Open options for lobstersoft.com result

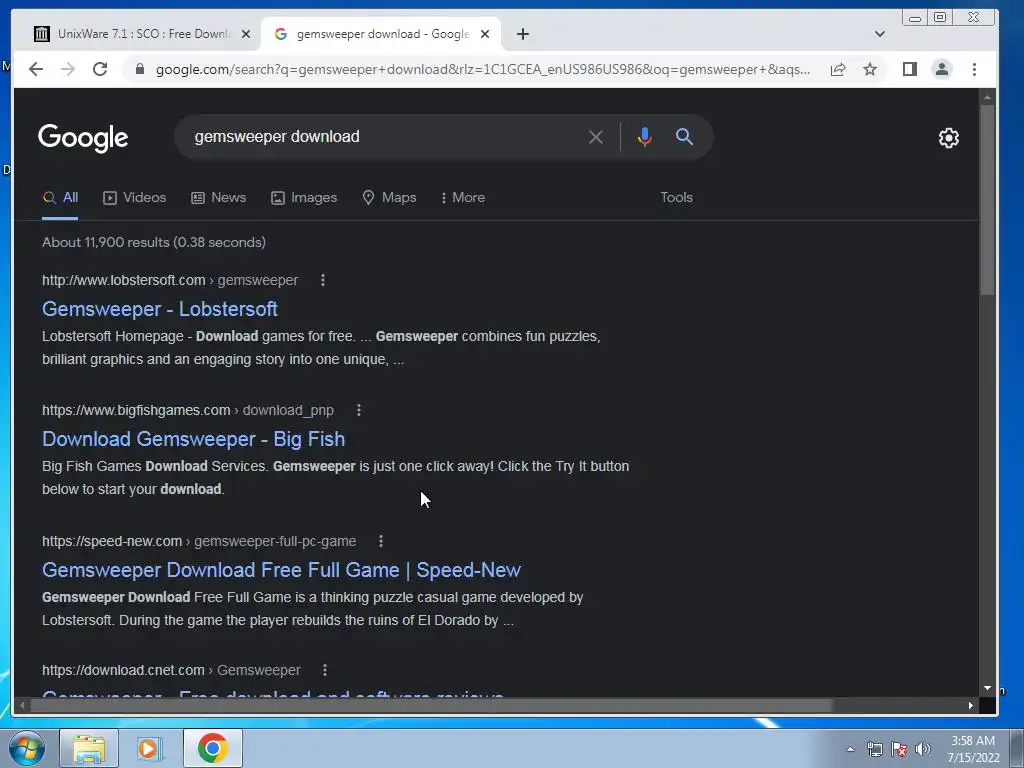pyautogui.click(x=323, y=280)
